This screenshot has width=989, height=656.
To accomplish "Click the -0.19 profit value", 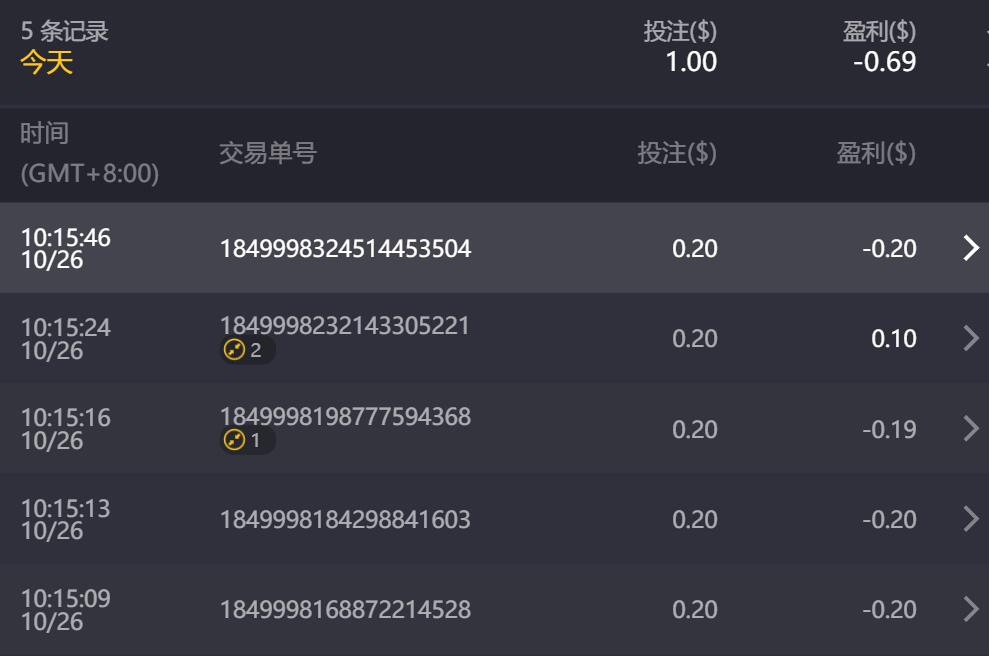I will pyautogui.click(x=889, y=429).
